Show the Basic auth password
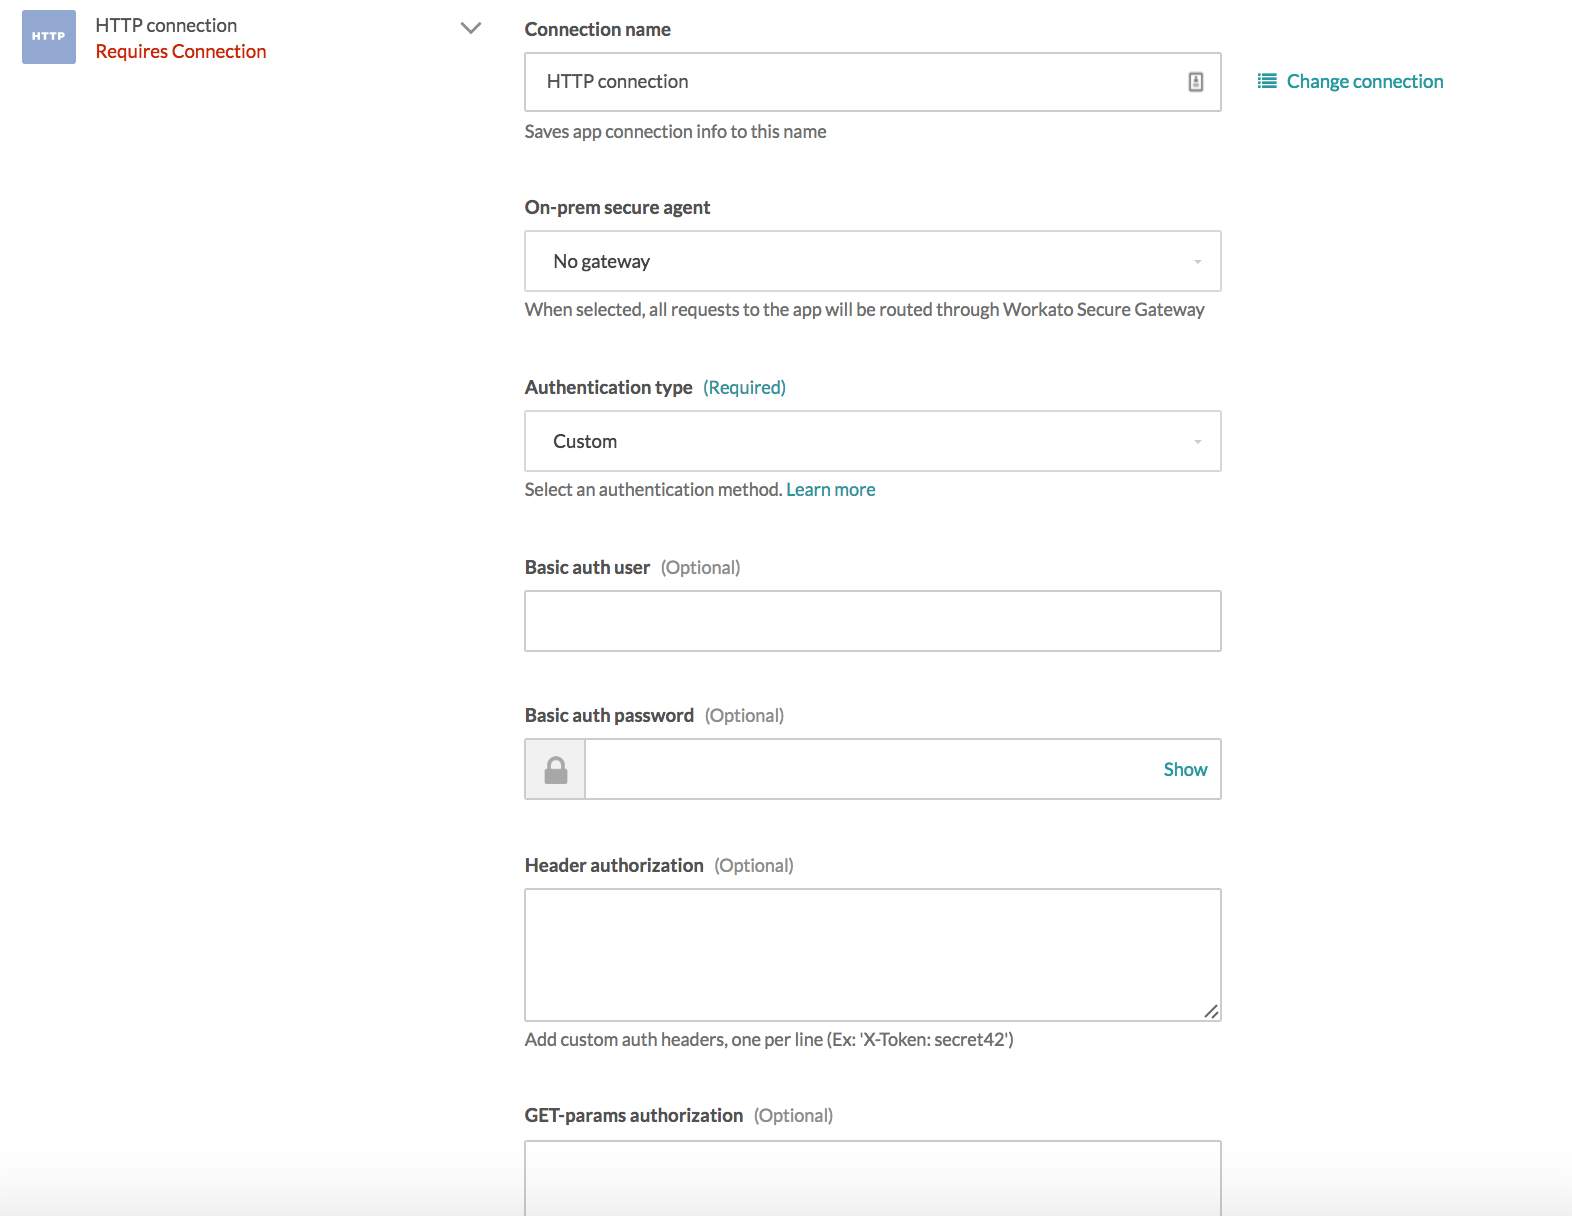 (1185, 769)
